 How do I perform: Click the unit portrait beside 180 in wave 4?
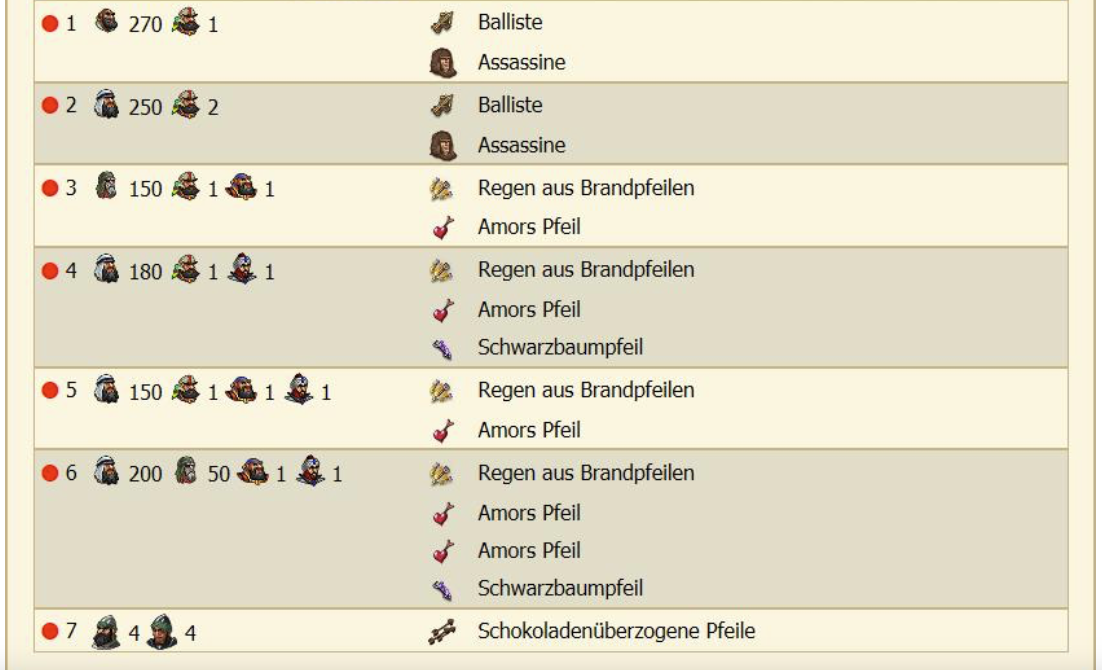pos(106,270)
